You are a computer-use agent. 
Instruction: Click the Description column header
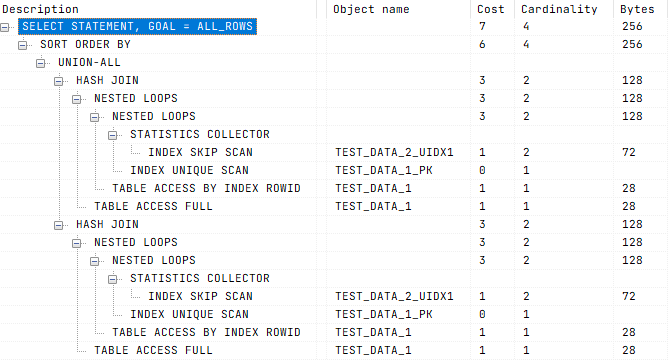point(40,9)
